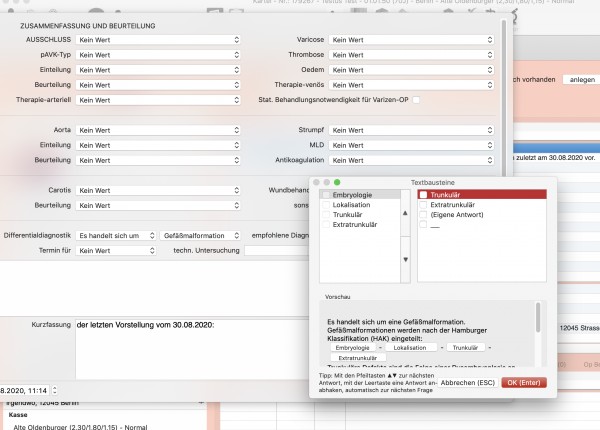Select 'Alte Oldenburger (2,30/1,80/1,15) - Normal' Kasse entry
Viewport: 600px width, 430px height.
80,427
